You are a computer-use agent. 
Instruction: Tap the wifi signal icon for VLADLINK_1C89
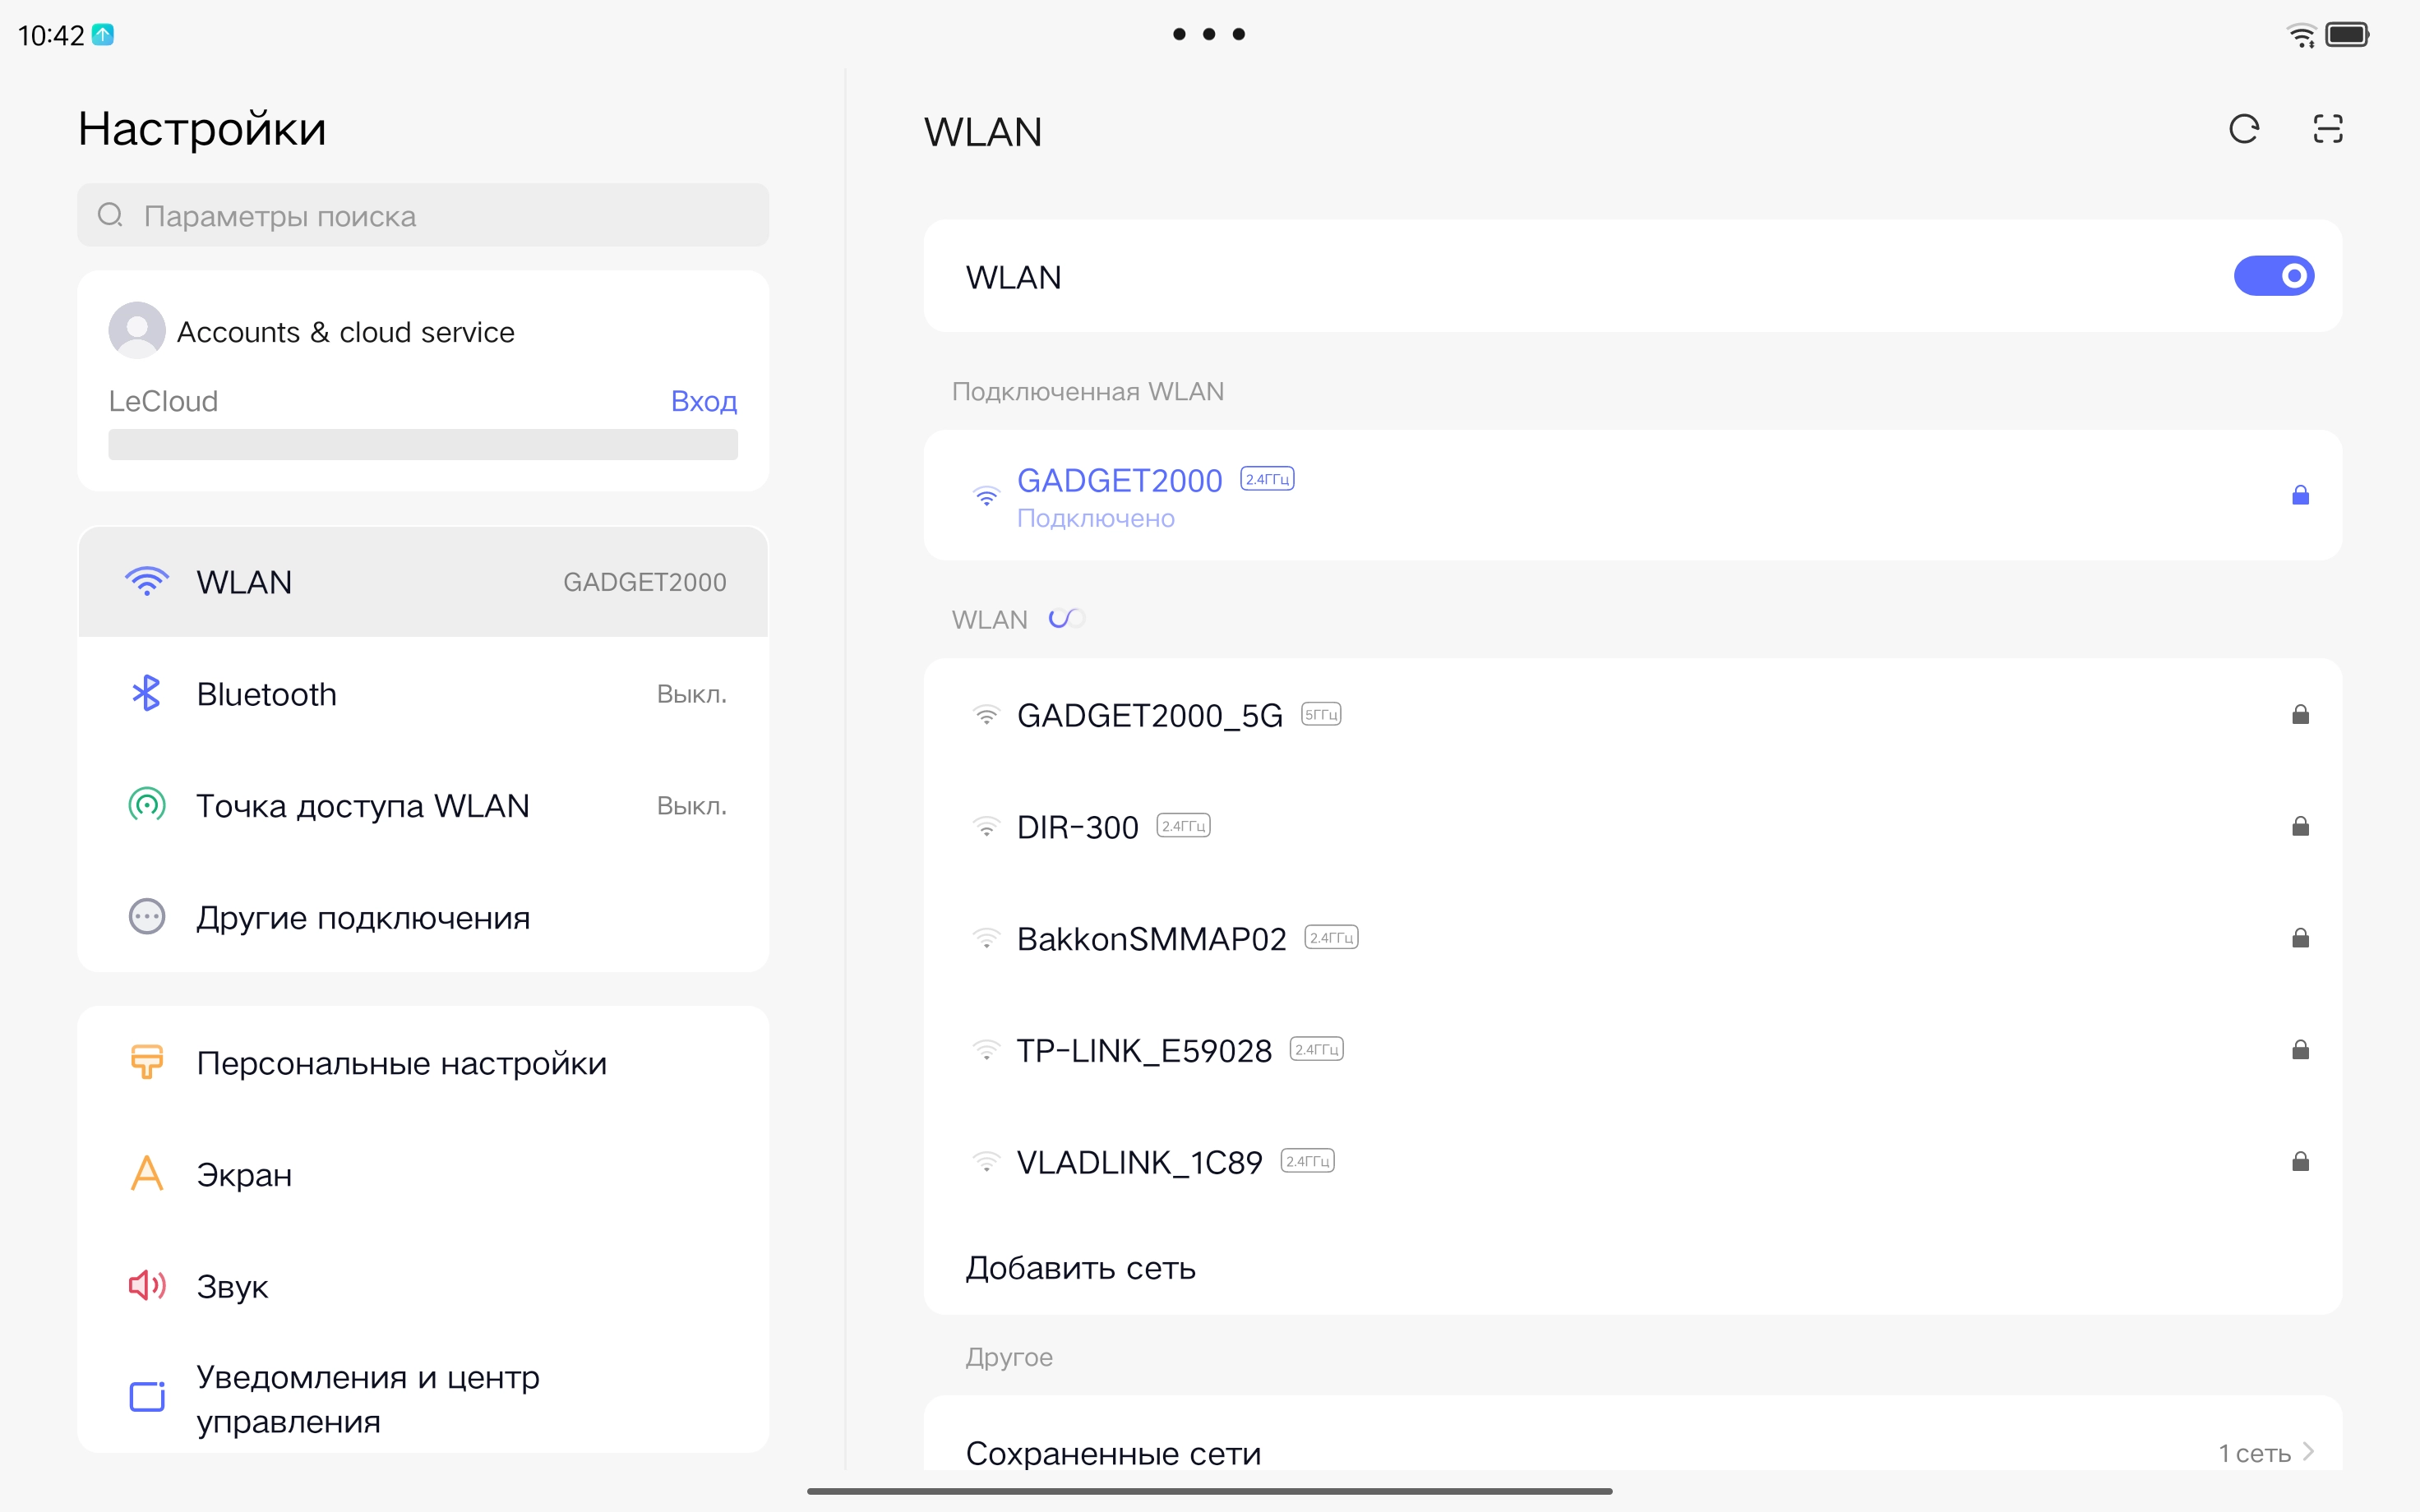pyautogui.click(x=986, y=1162)
